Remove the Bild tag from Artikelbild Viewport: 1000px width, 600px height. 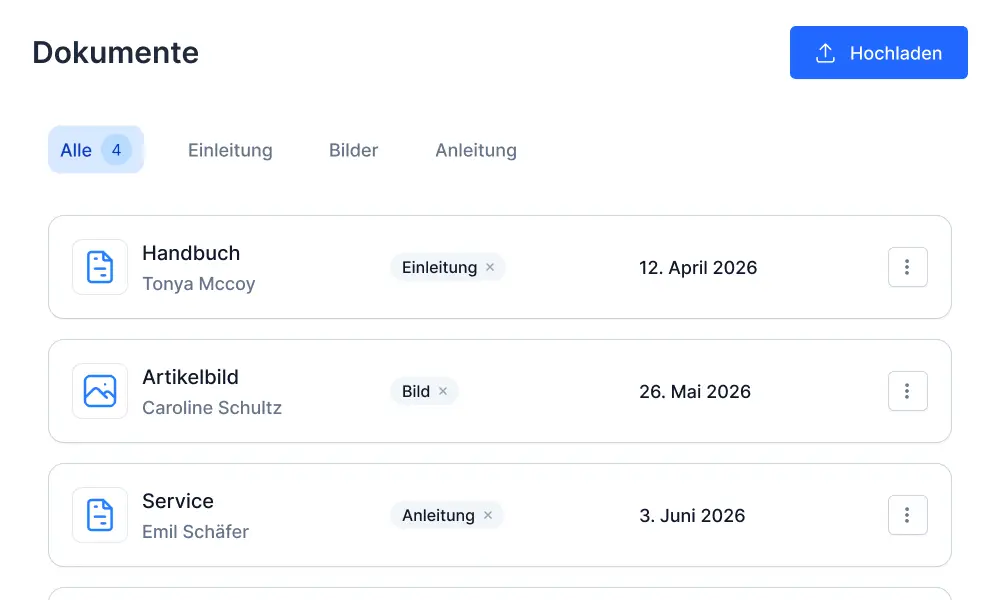point(443,391)
